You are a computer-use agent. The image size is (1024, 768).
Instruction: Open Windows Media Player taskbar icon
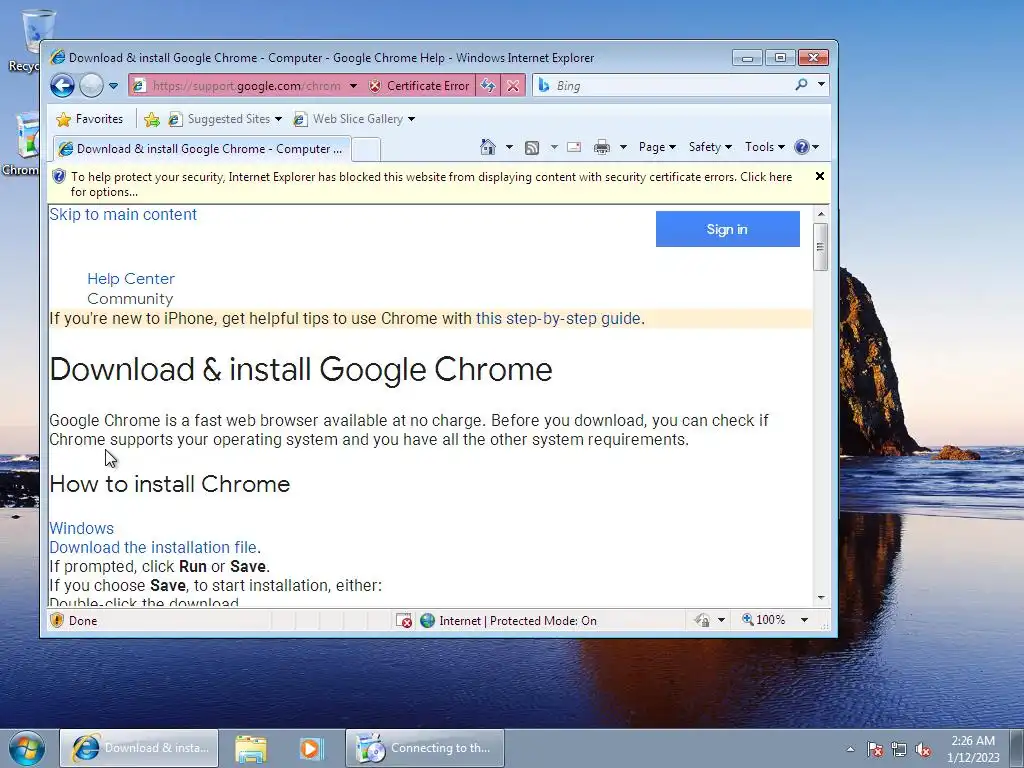(311, 749)
